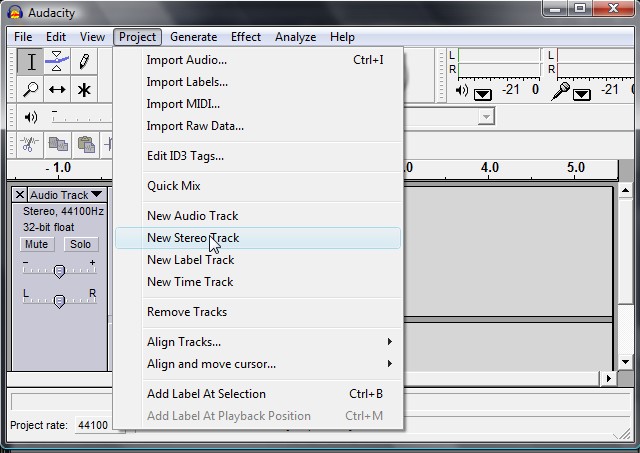Open the Generate menu
This screenshot has height=453, width=640.
point(193,37)
